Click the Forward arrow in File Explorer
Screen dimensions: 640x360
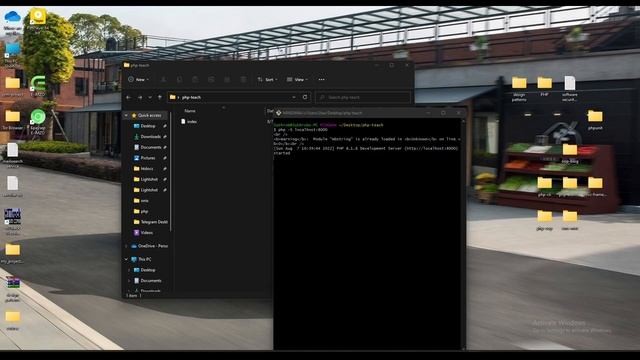pos(140,97)
